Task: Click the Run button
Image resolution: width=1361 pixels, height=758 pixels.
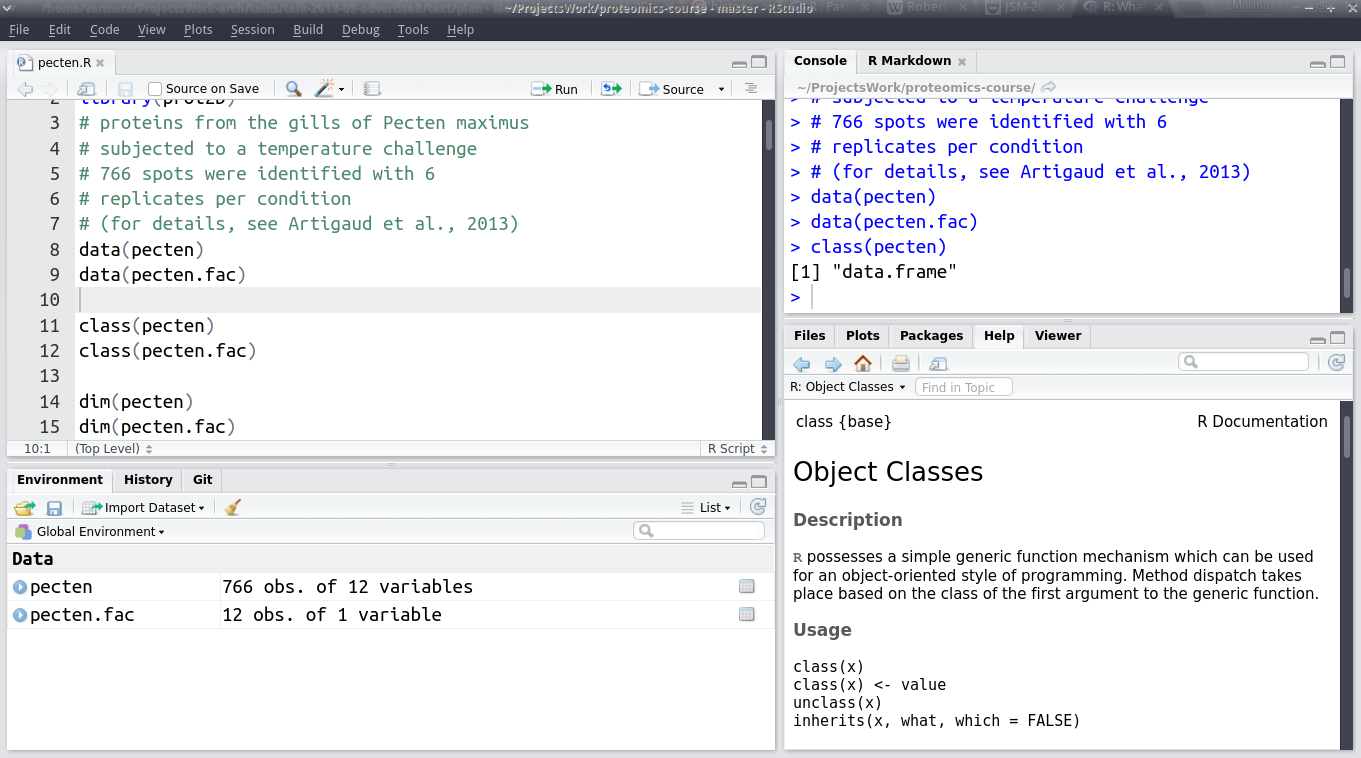Action: [x=555, y=89]
